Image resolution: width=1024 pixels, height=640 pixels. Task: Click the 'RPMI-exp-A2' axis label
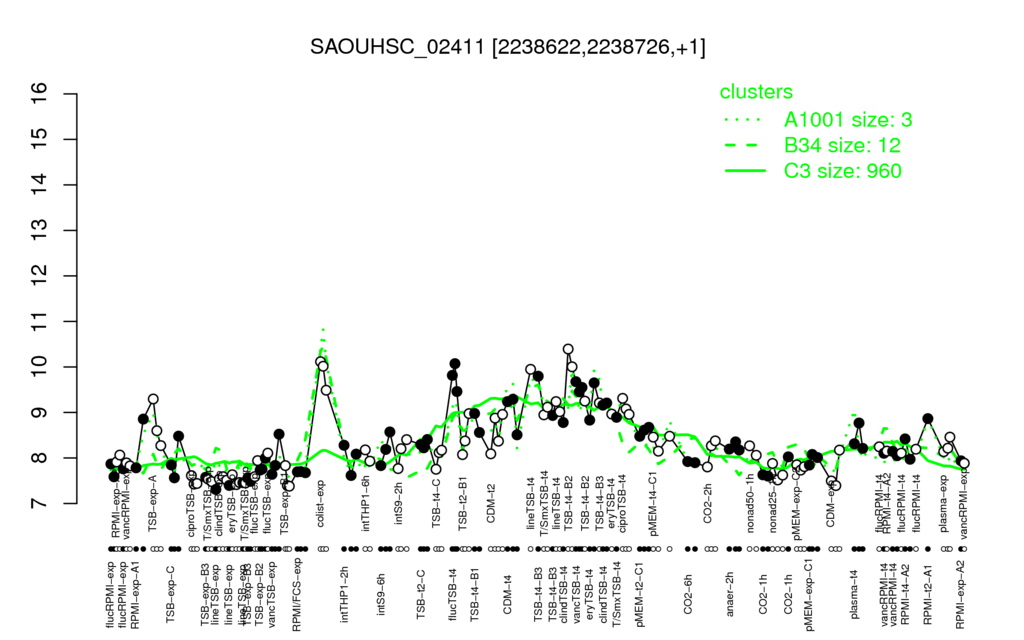pos(960,595)
